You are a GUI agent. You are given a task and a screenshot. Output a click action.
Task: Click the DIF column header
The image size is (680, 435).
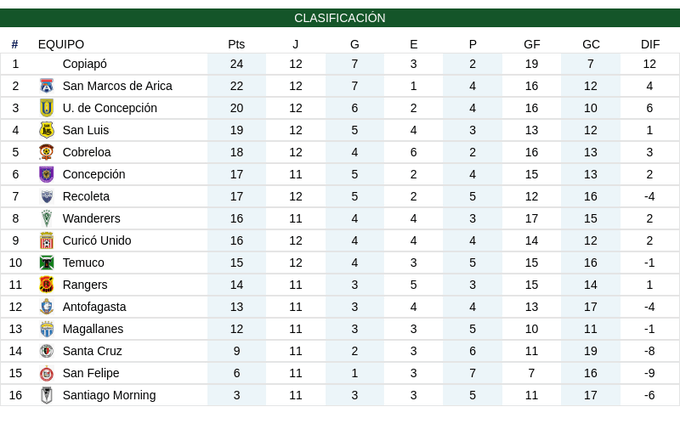[x=650, y=44]
